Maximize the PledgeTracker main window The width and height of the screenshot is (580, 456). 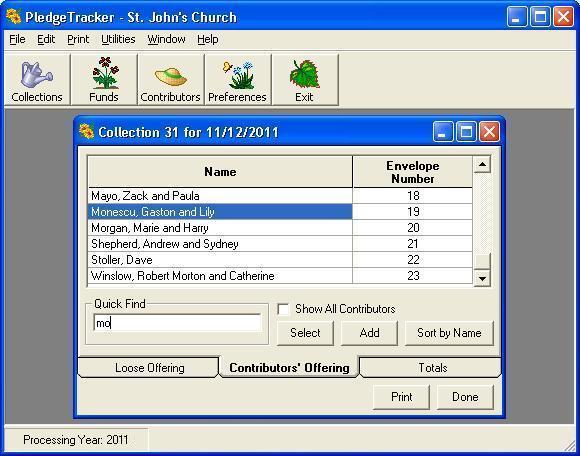click(x=540, y=17)
